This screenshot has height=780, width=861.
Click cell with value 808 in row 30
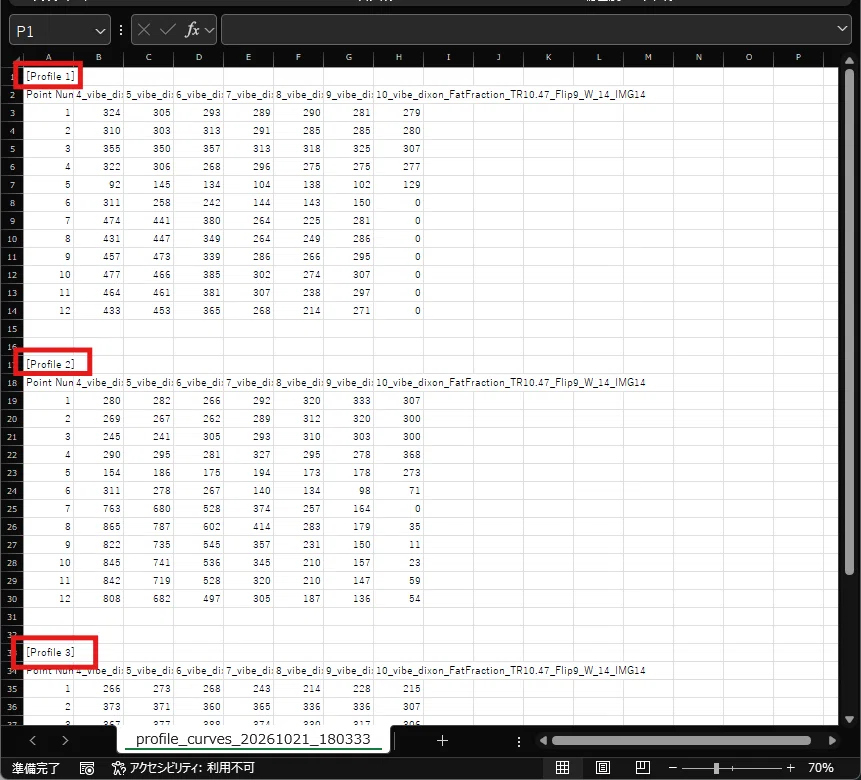[99, 599]
